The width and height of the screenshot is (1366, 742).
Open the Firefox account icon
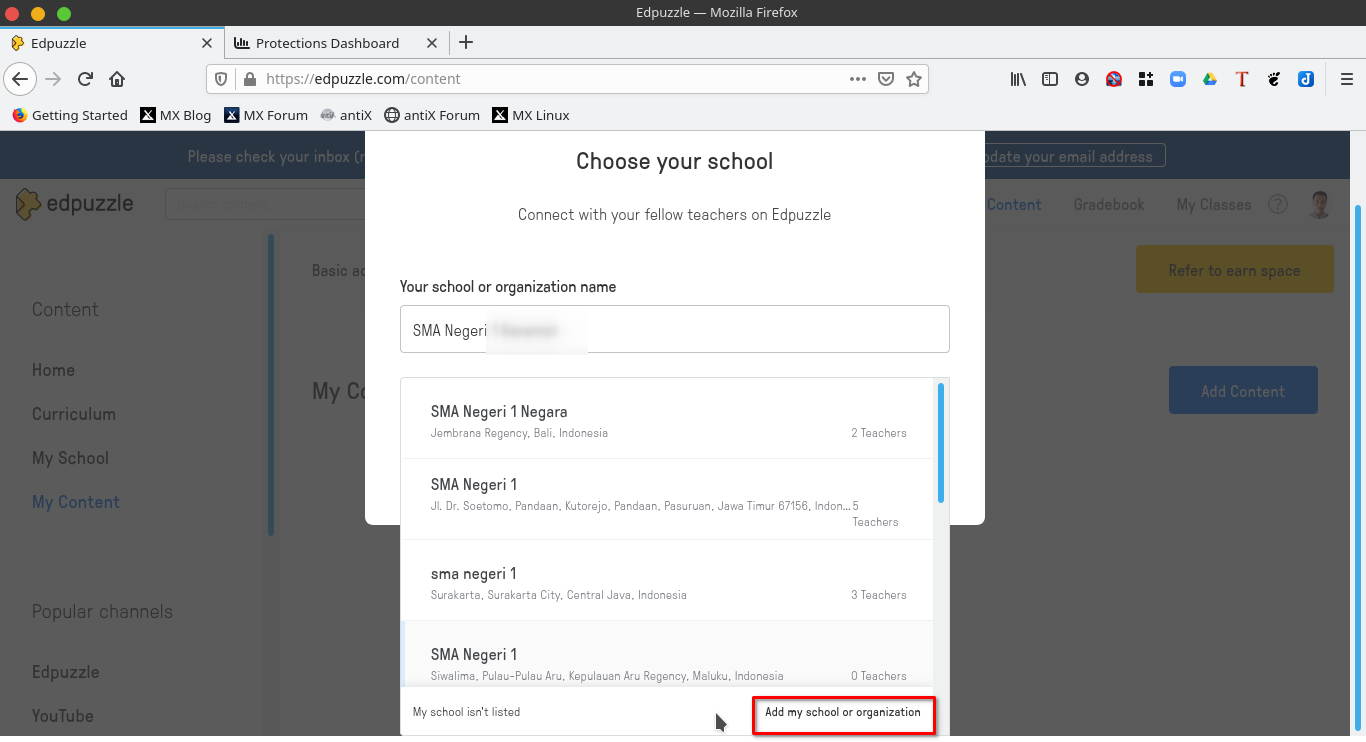click(1082, 79)
